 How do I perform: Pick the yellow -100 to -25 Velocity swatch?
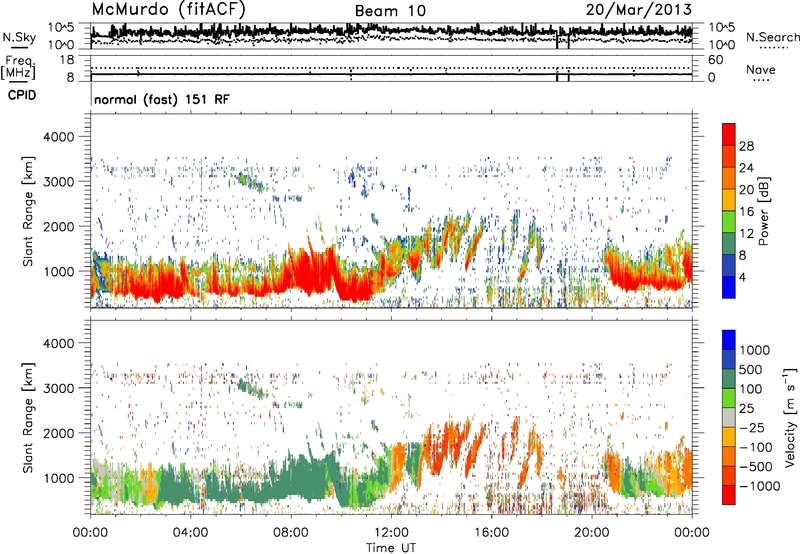tap(729, 438)
